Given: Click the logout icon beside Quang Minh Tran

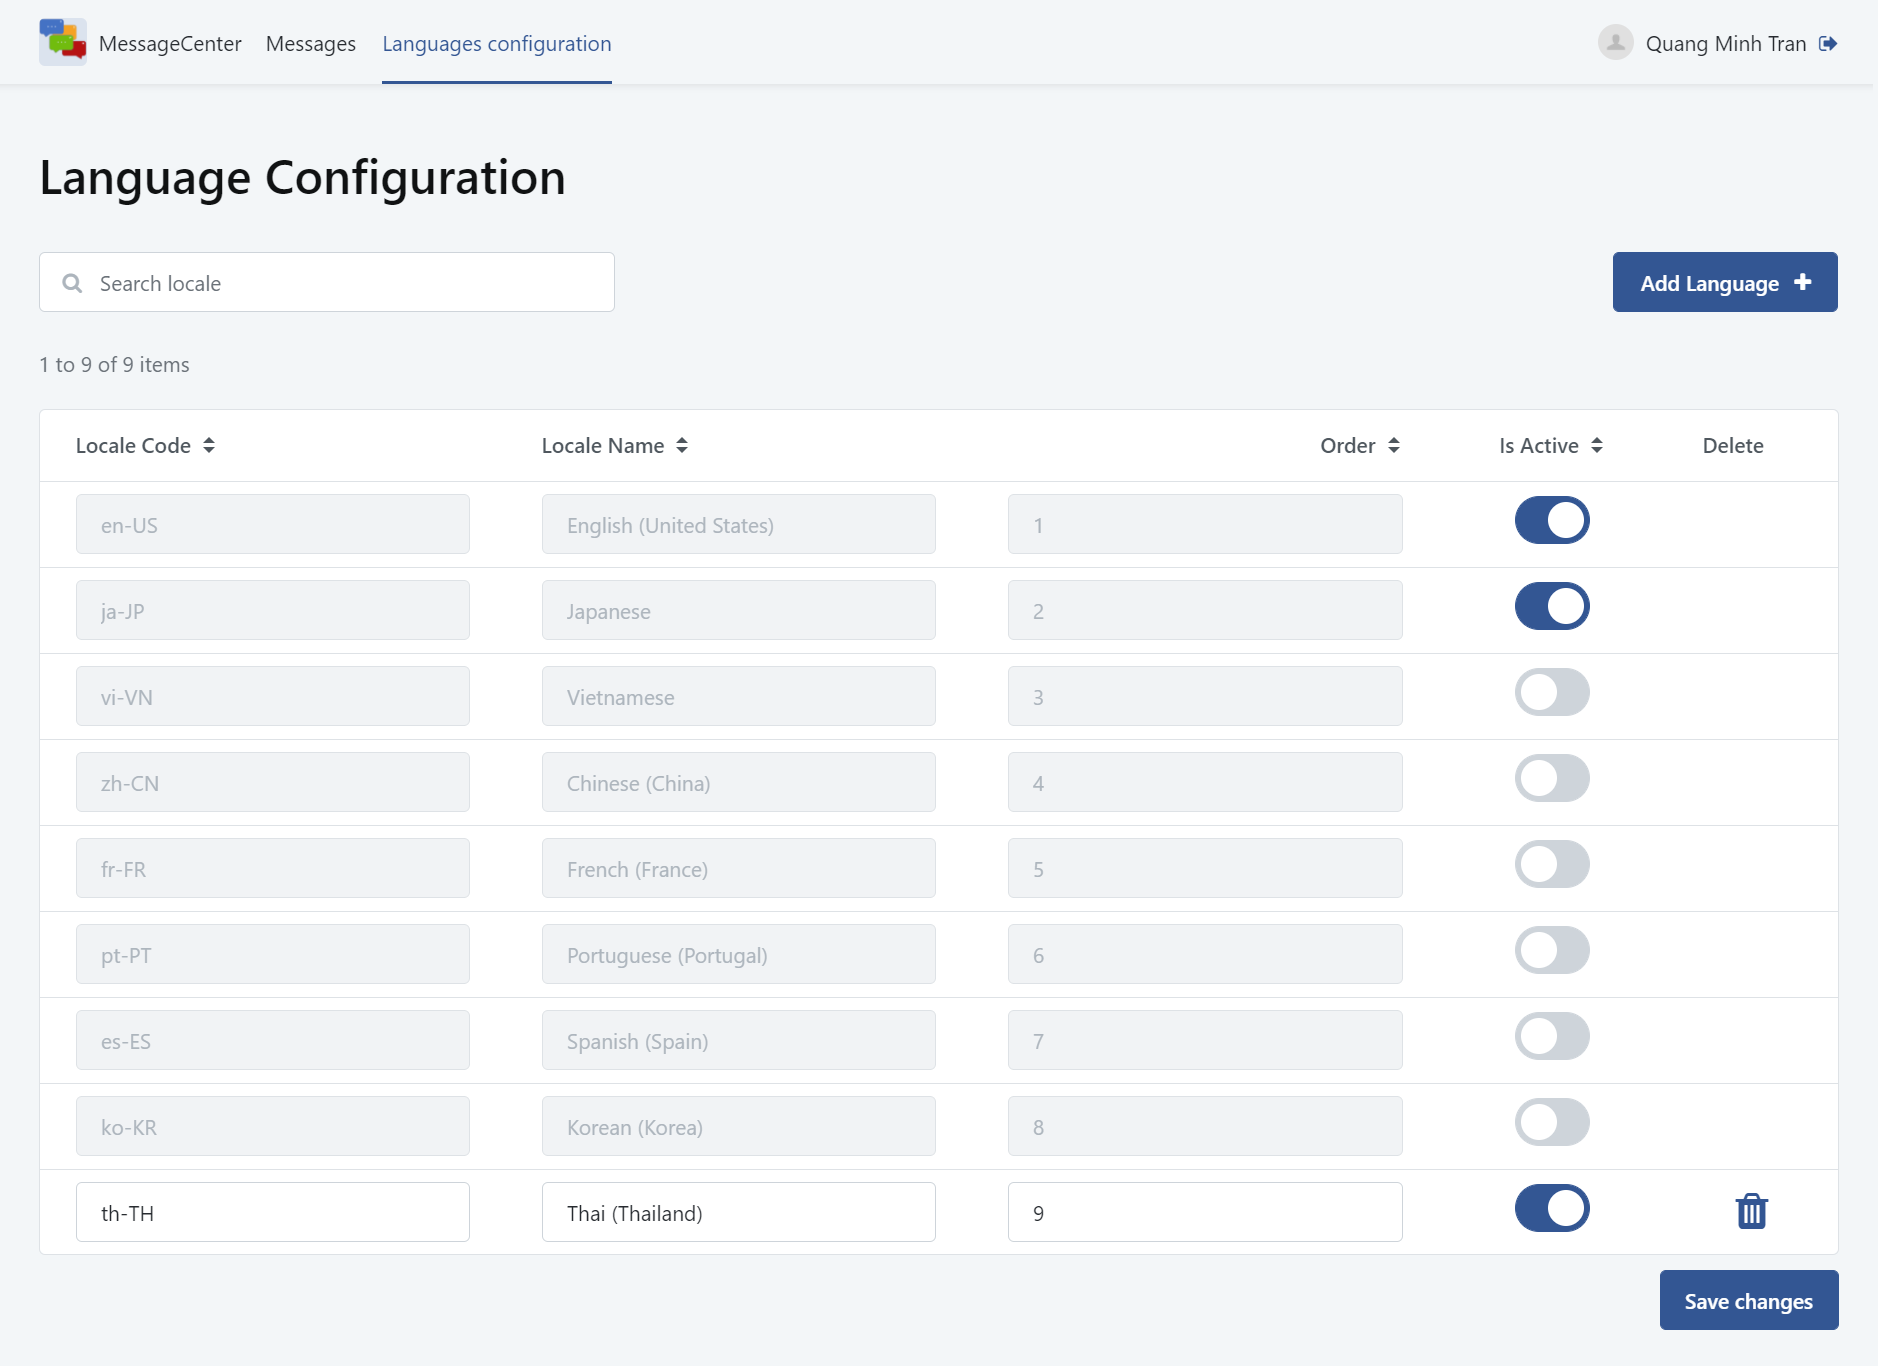Looking at the screenshot, I should 1828,43.
